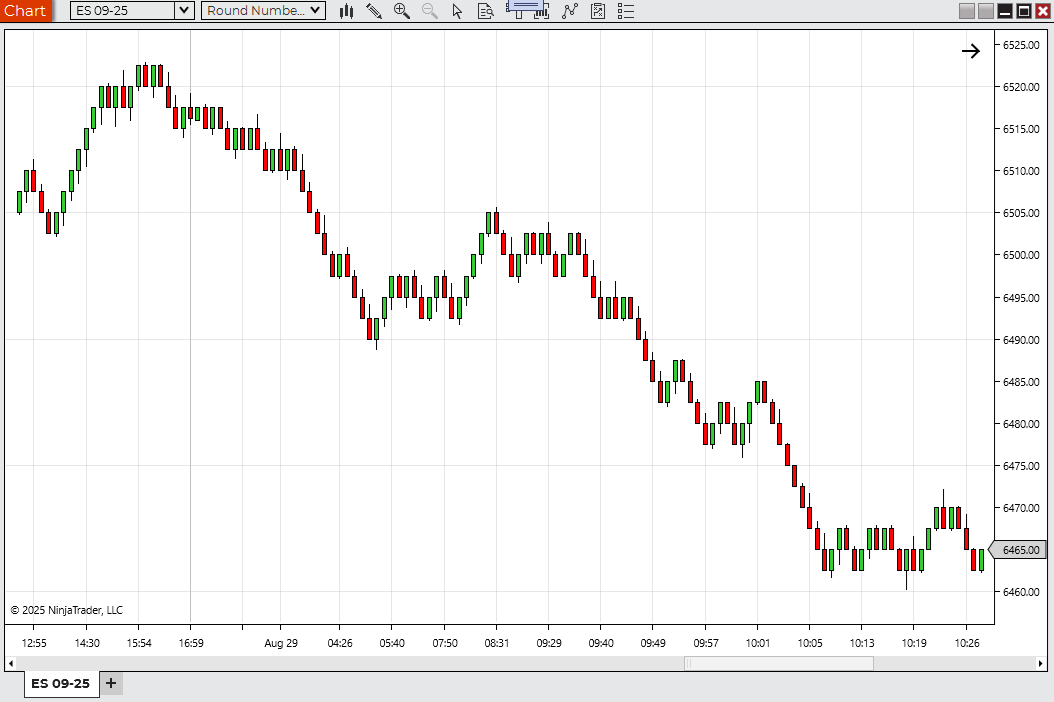This screenshot has width=1054, height=702.
Task: Open the Round Numbers indicator dropdown
Action: coord(262,10)
